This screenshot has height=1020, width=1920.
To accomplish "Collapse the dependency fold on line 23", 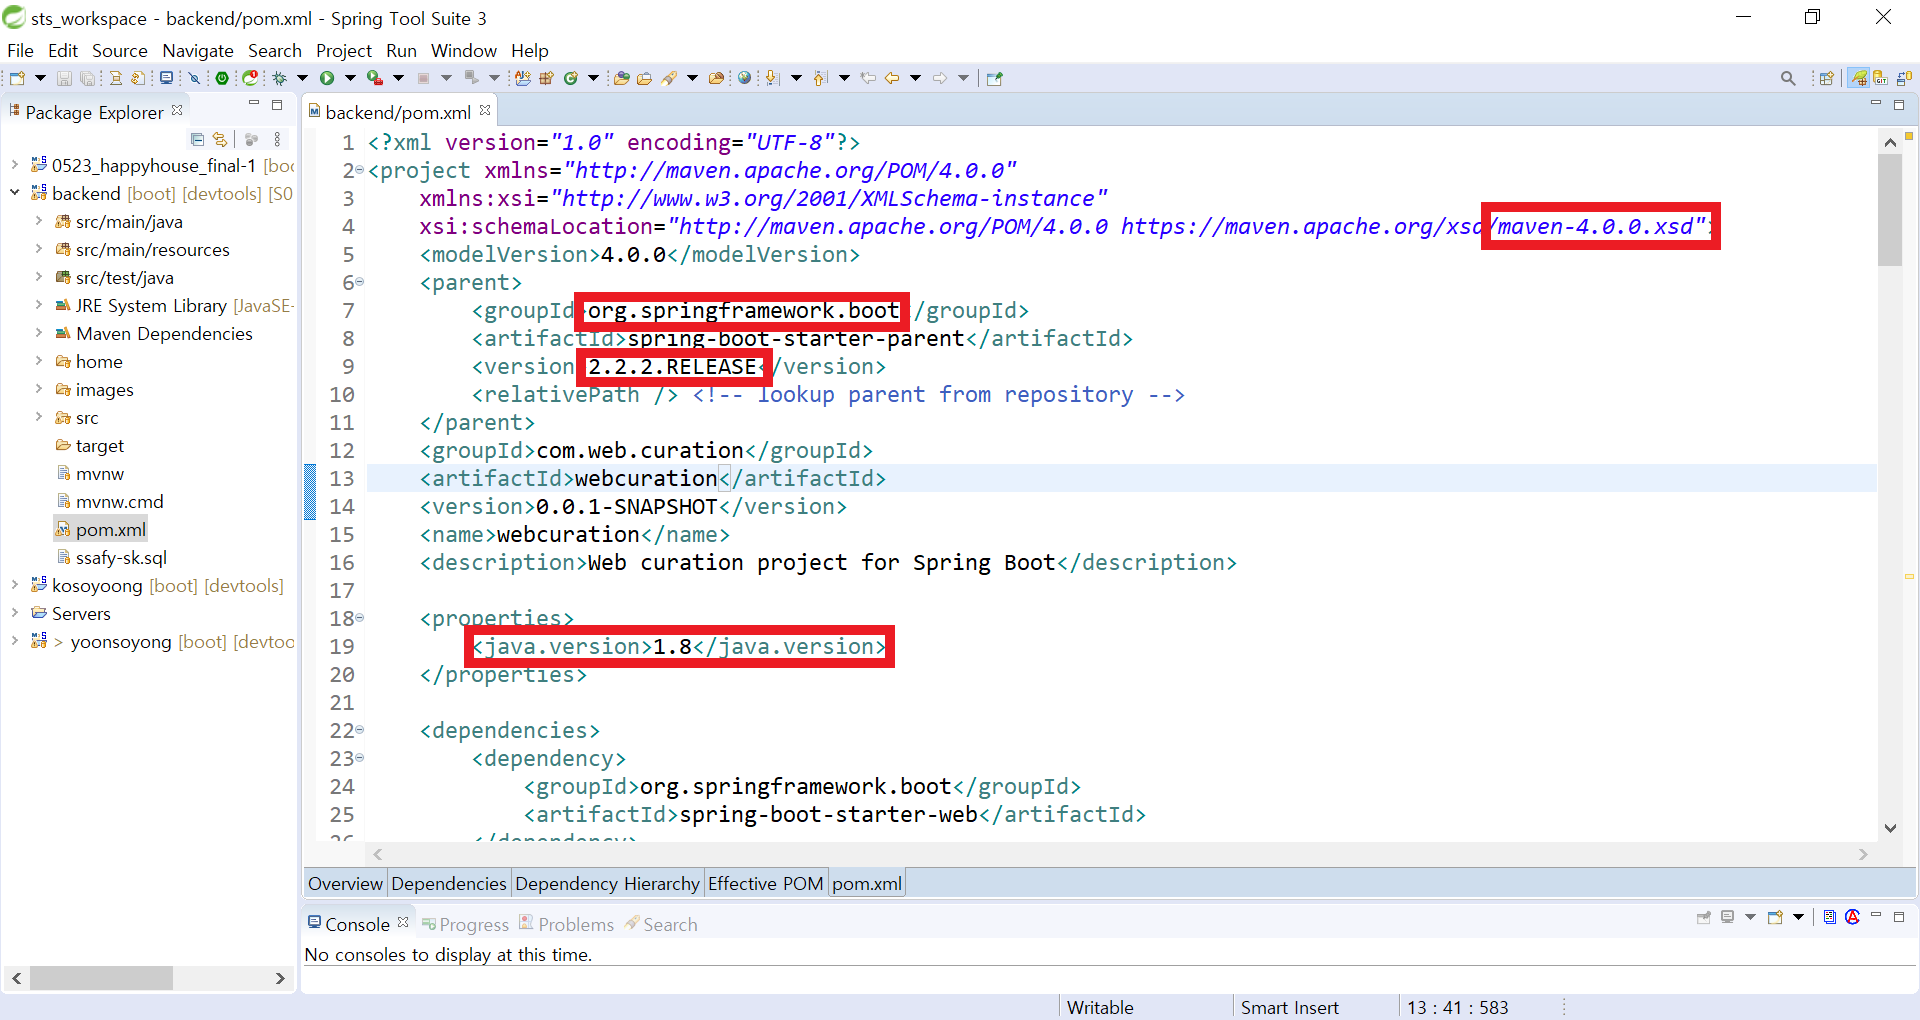I will [x=360, y=759].
